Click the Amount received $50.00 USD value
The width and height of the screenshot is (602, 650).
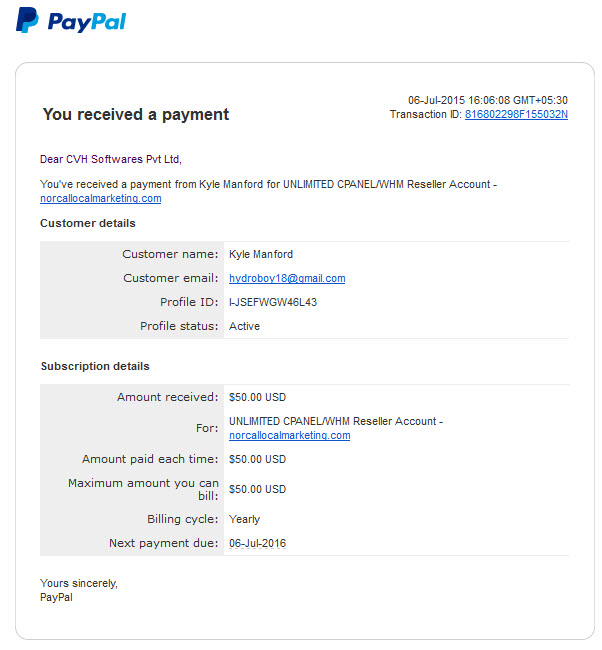point(257,397)
